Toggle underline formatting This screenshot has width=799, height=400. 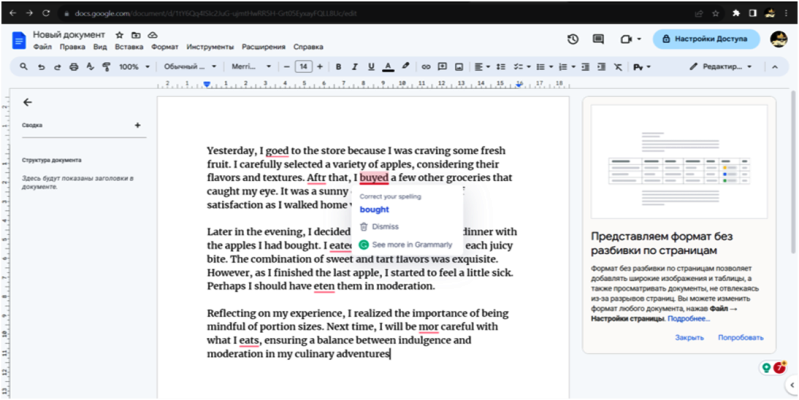pyautogui.click(x=372, y=67)
